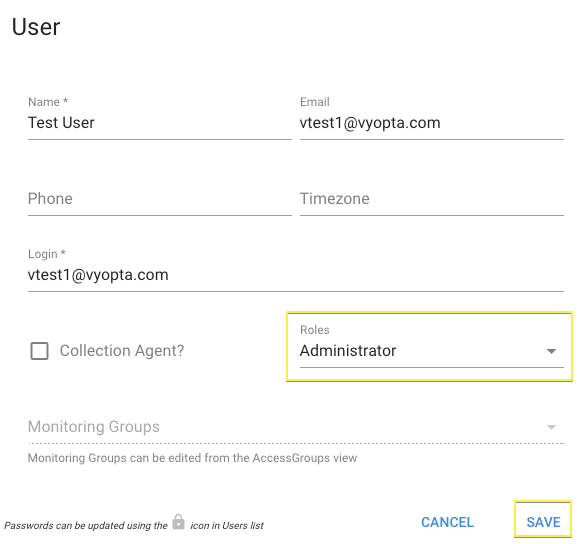The image size is (586, 544).
Task: Click the 'Passwords can be updated using the' note
Action: tap(86, 526)
